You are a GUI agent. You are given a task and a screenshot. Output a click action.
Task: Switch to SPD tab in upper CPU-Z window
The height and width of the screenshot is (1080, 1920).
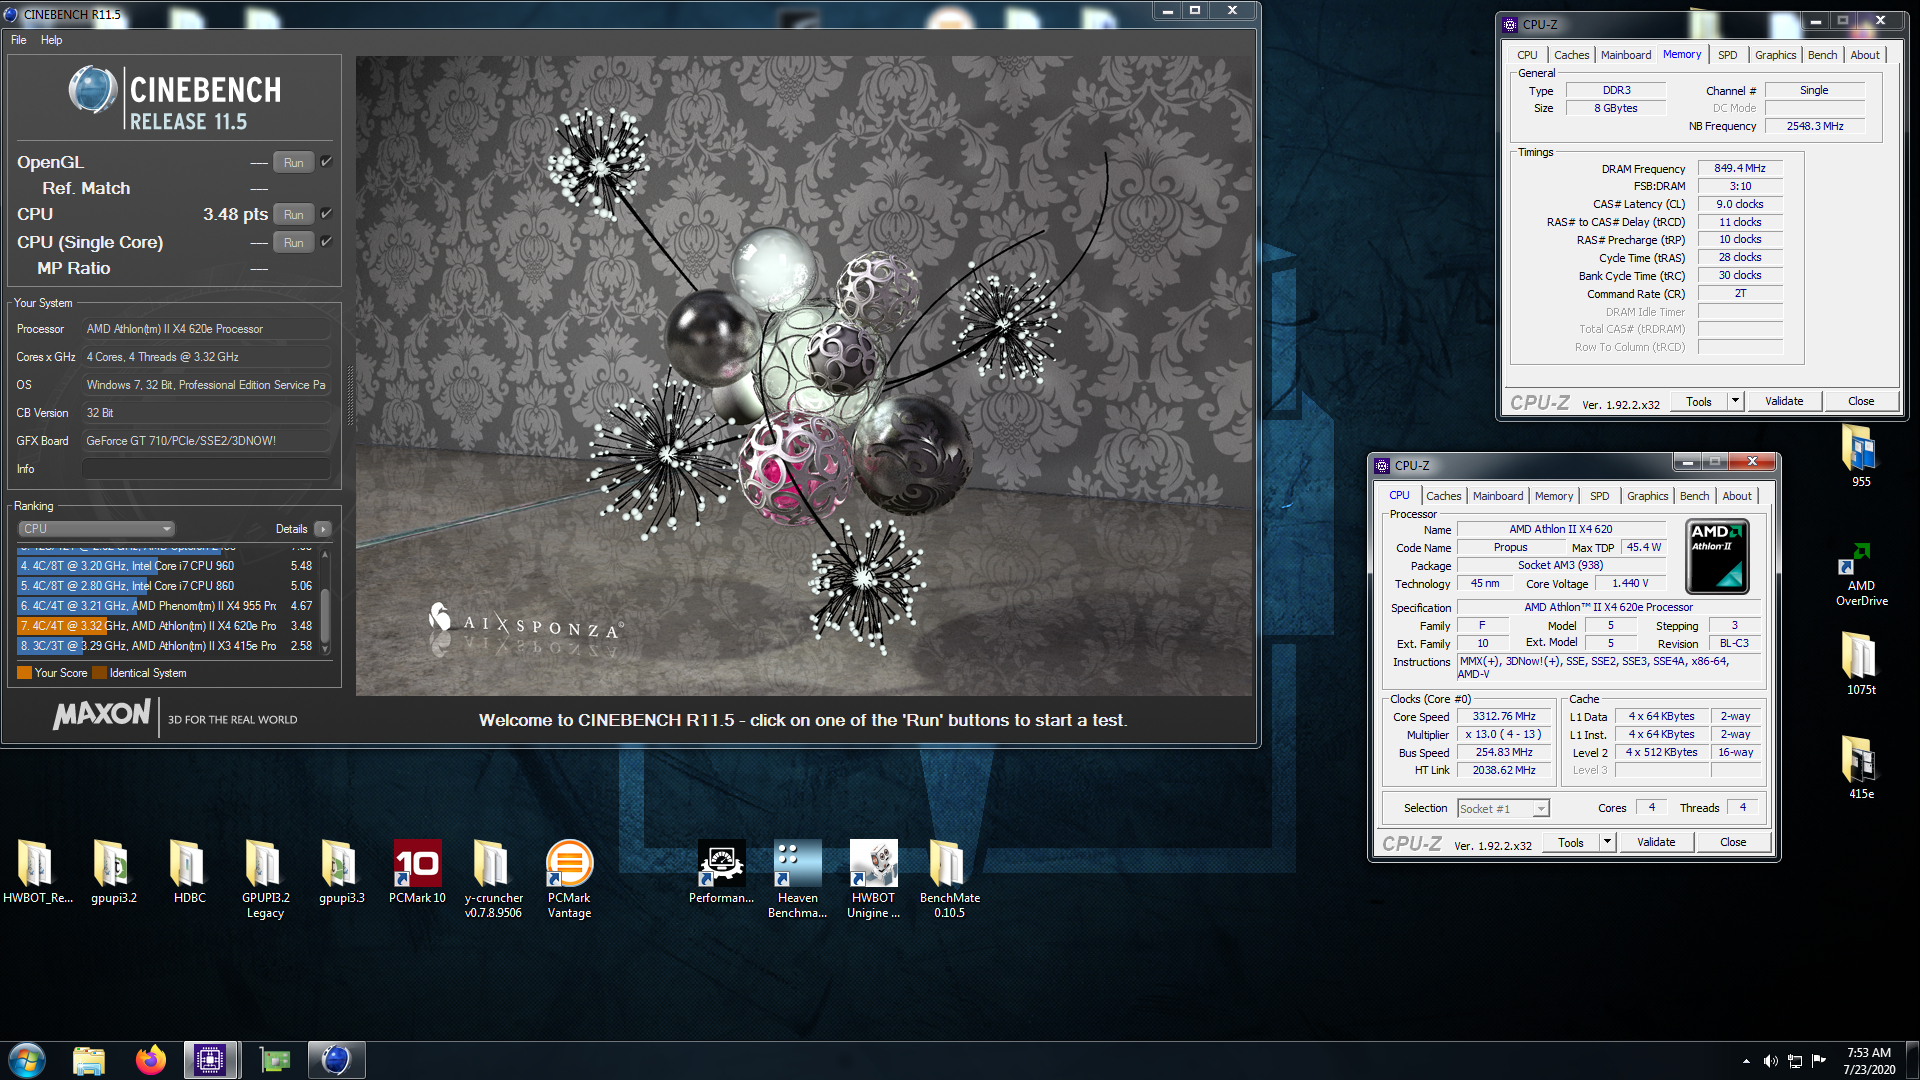1727,55
